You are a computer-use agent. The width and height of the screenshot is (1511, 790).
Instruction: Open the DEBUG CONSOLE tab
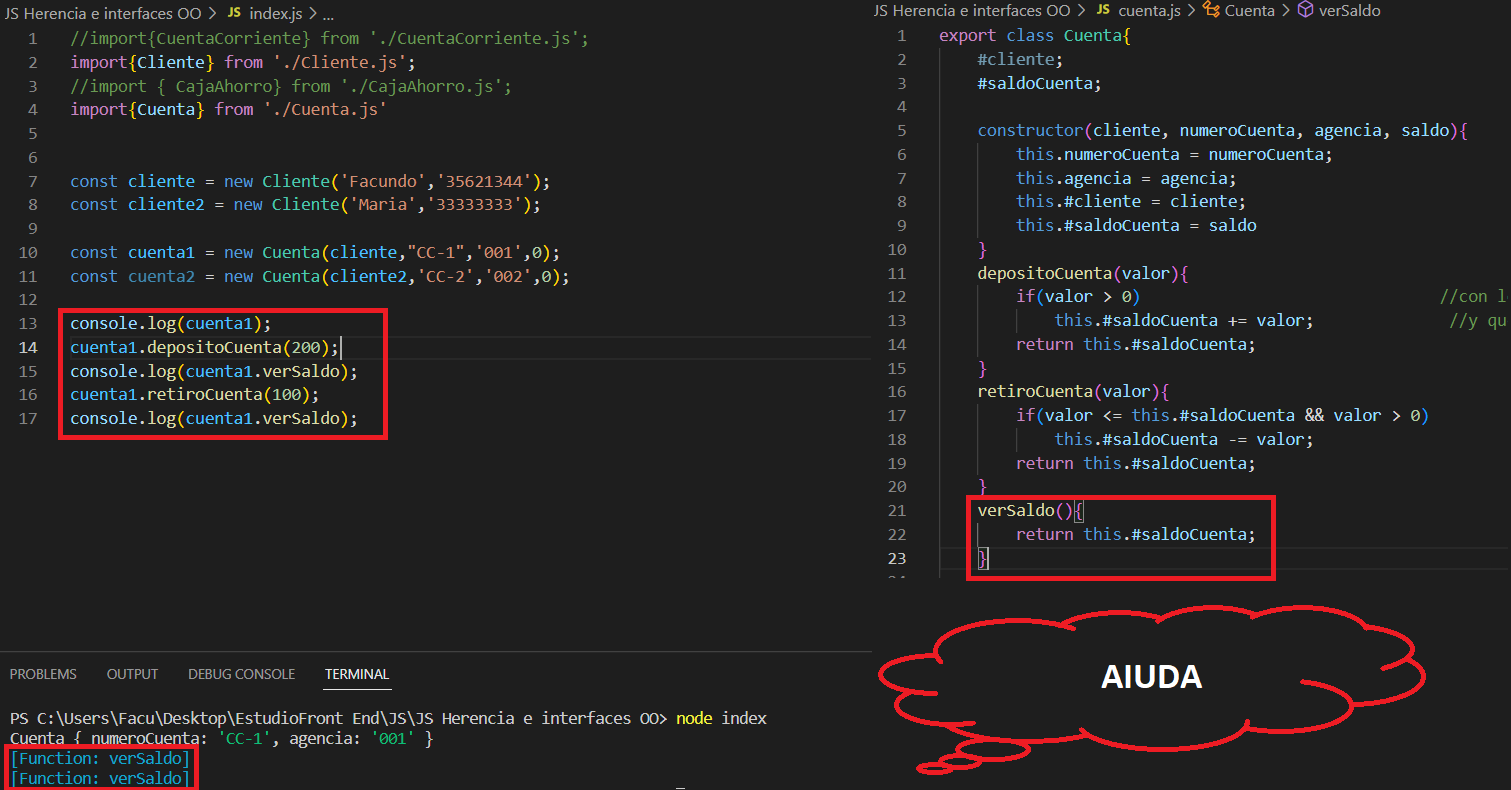tap(241, 674)
